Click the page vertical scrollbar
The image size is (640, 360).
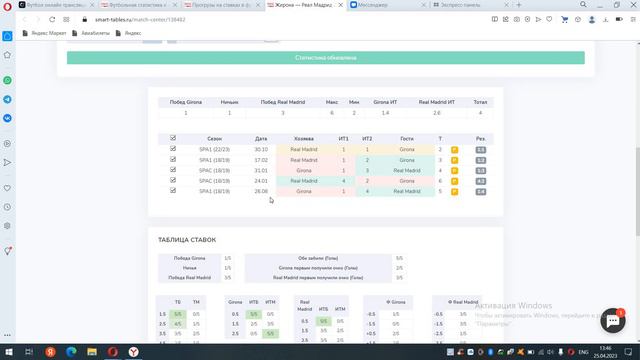pyautogui.click(x=638, y=192)
